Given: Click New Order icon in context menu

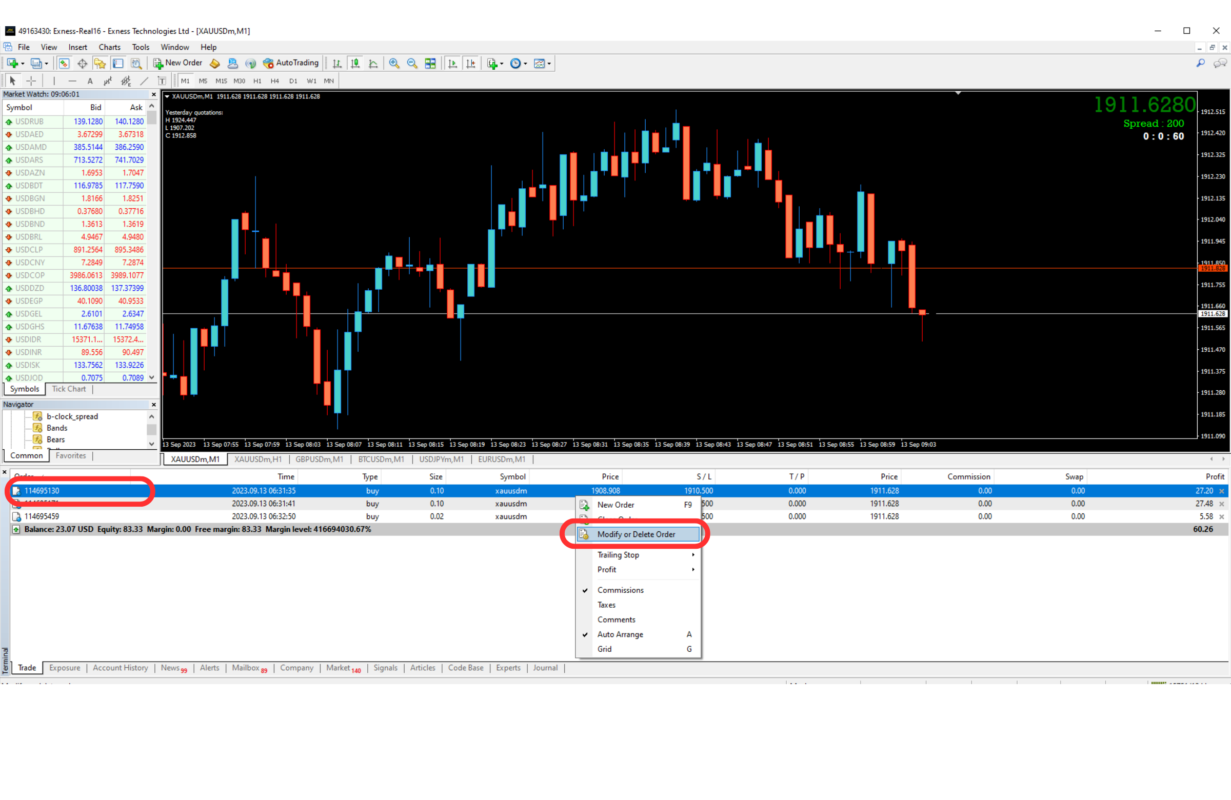Looking at the screenshot, I should tap(585, 505).
